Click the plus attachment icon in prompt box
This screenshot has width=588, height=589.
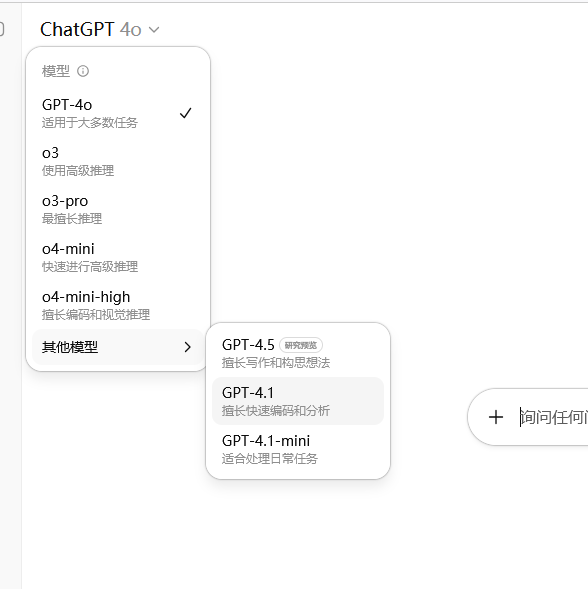(x=496, y=417)
